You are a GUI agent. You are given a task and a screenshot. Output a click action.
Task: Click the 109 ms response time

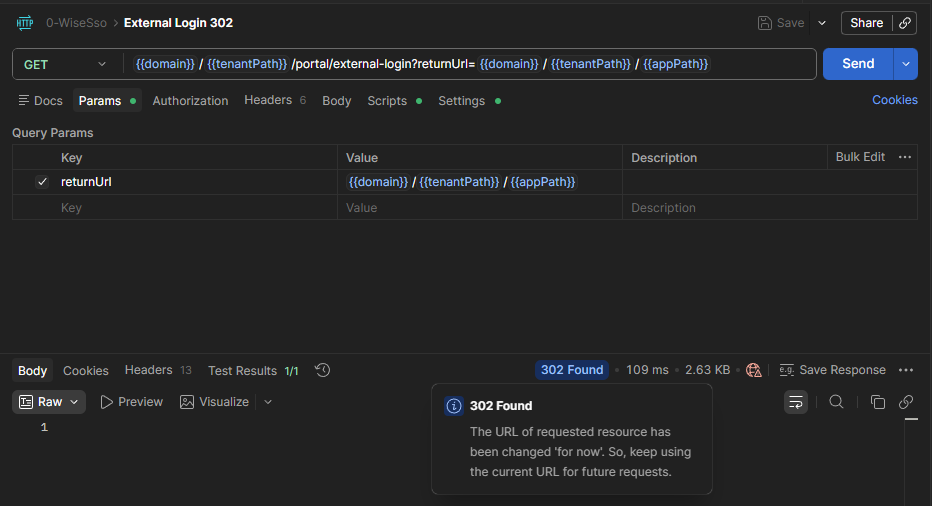(647, 370)
